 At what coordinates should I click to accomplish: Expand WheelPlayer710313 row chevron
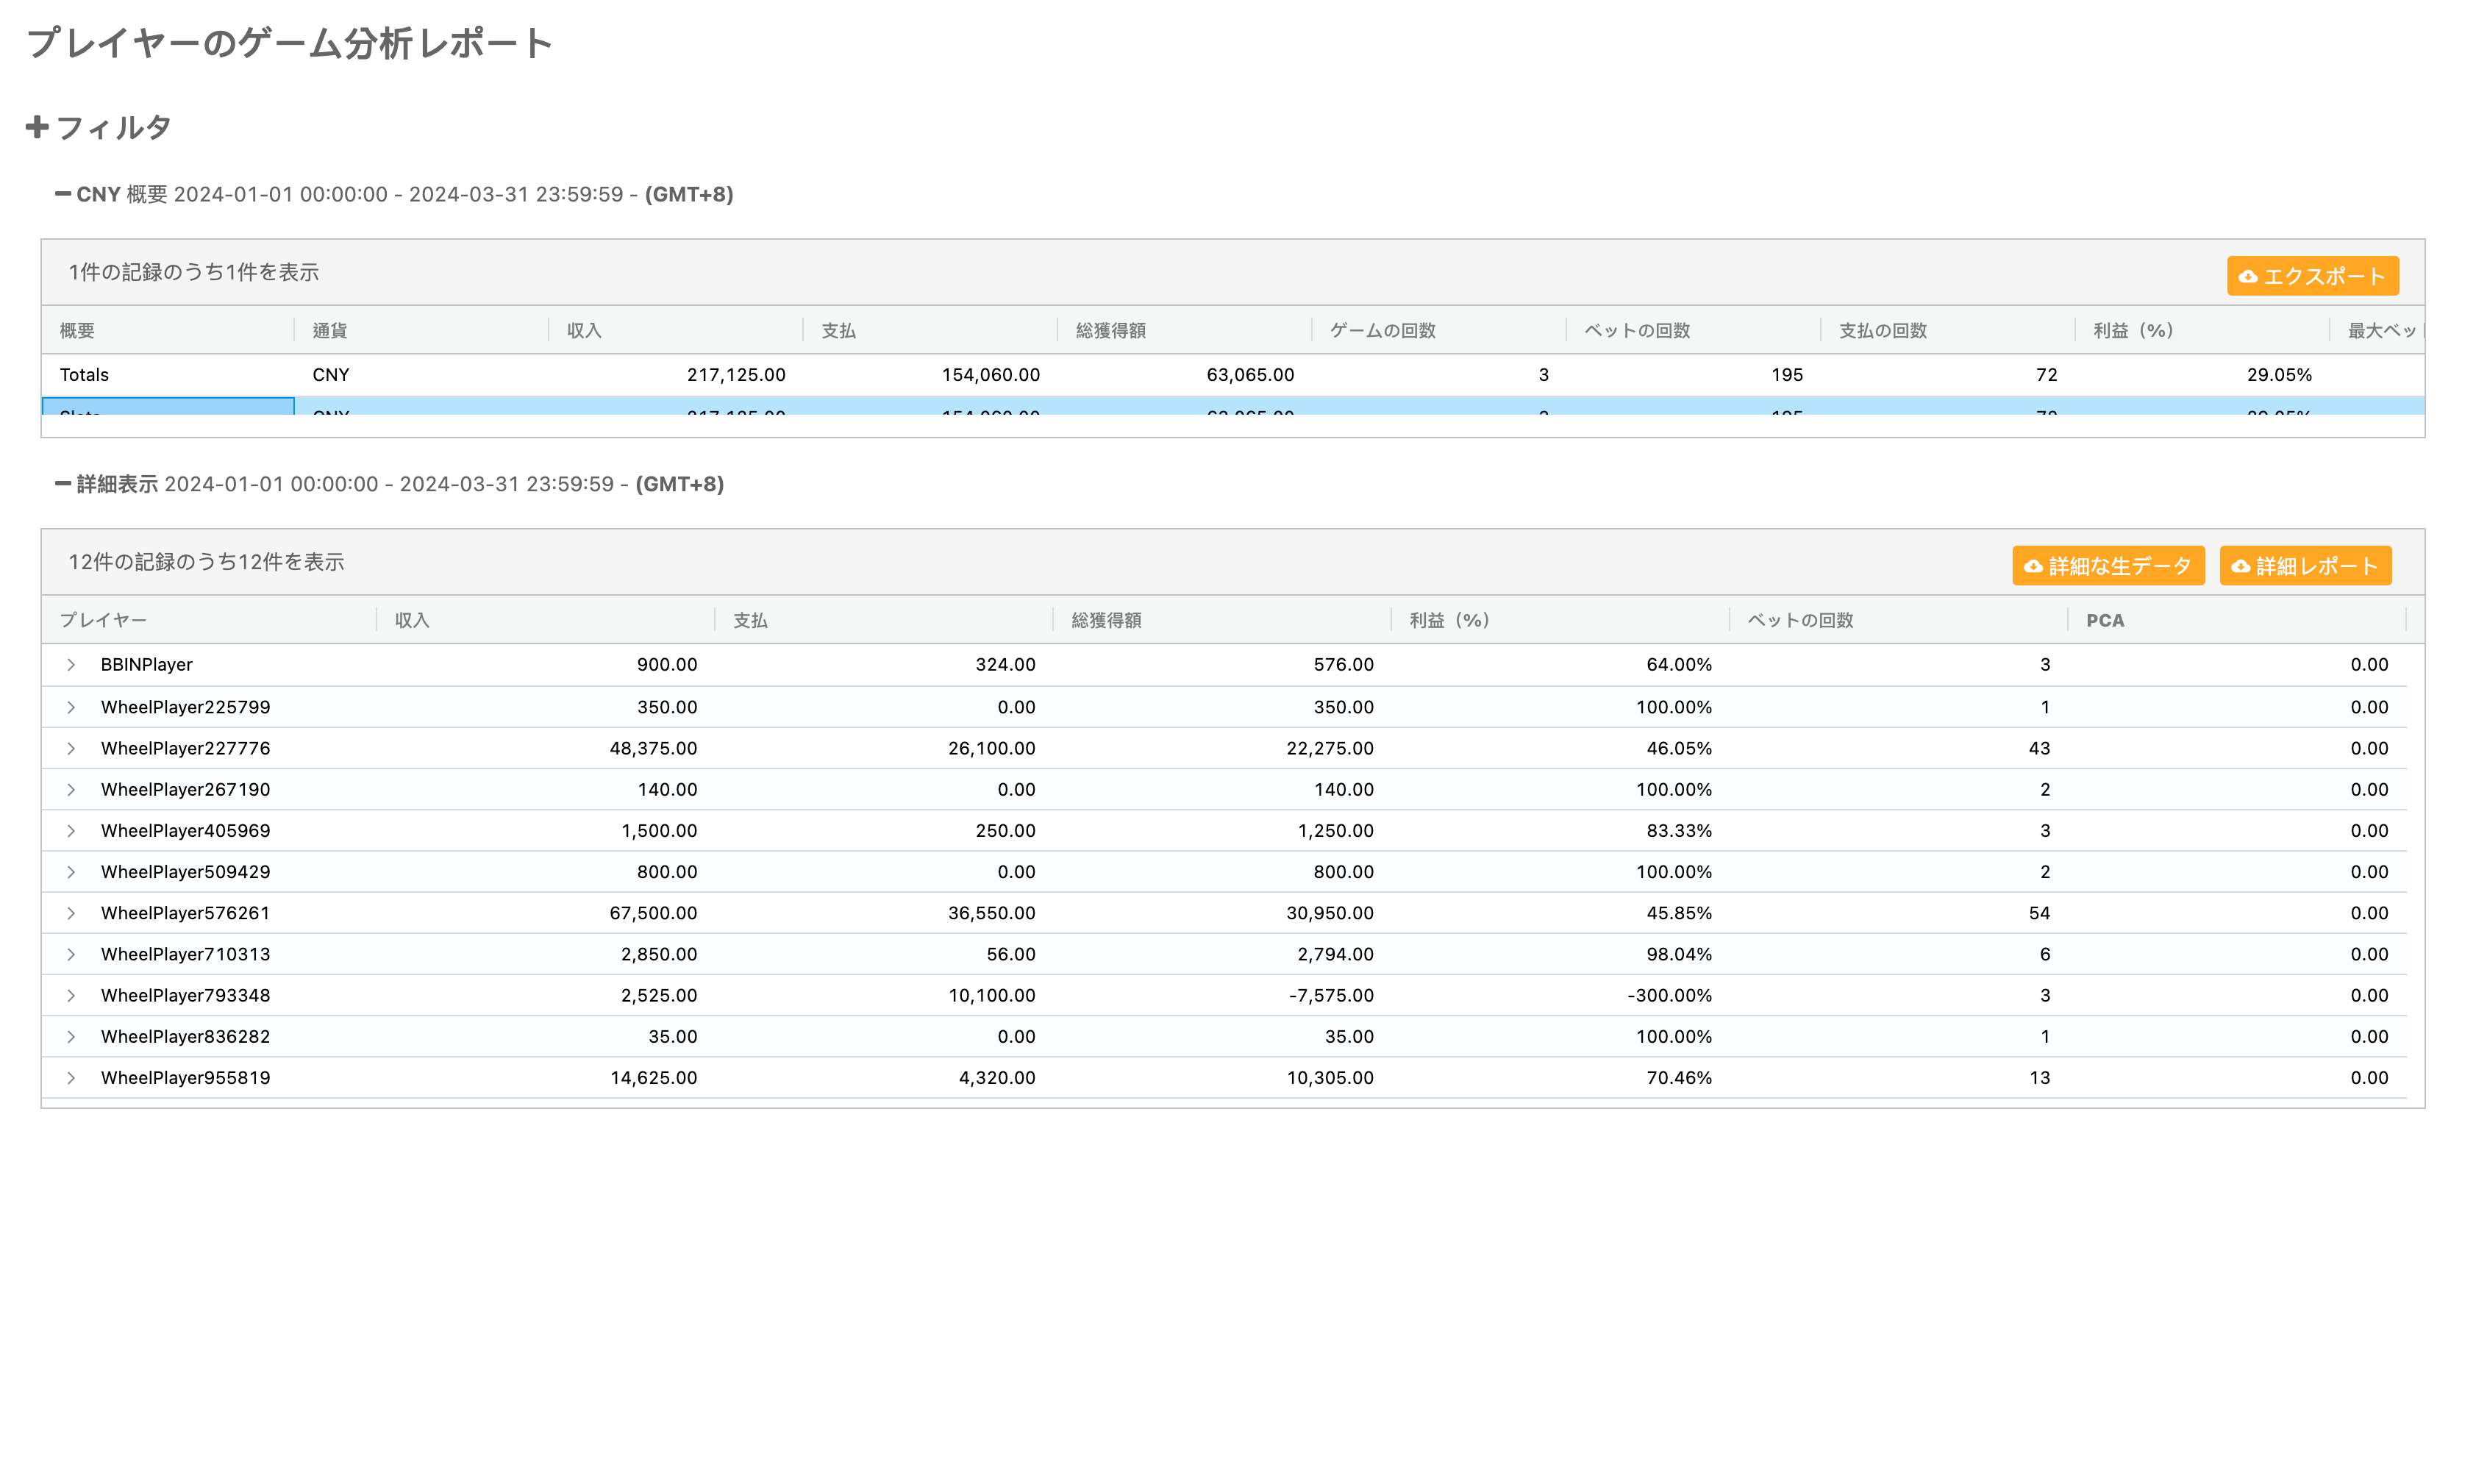tap(71, 954)
